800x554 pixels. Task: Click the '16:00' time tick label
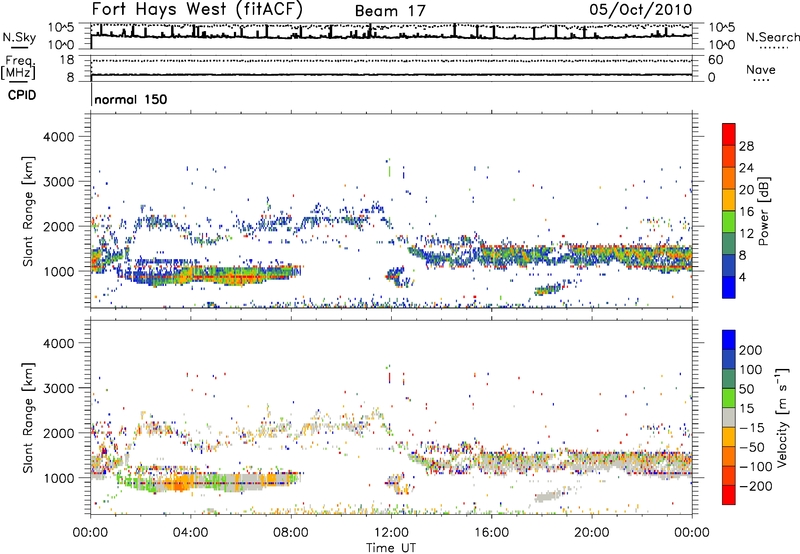point(491,533)
